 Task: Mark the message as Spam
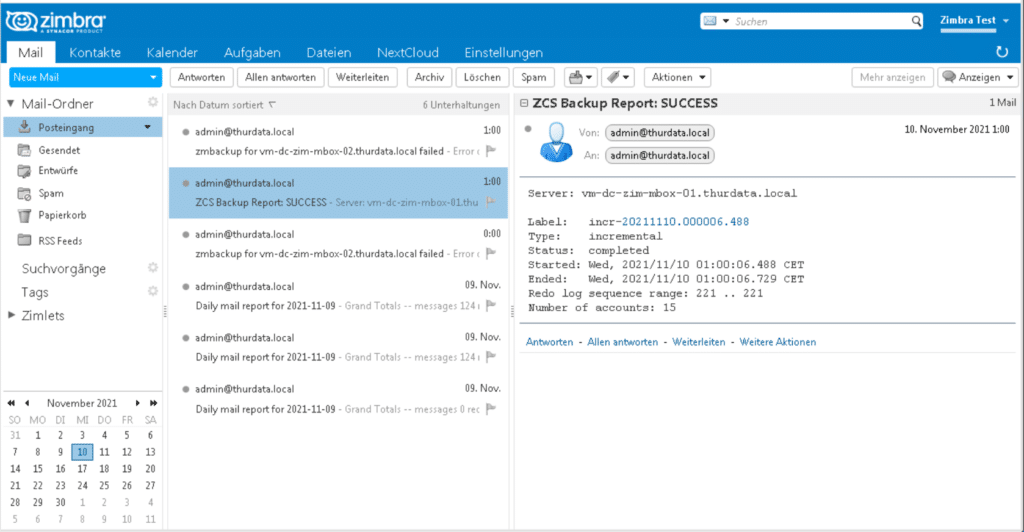point(534,77)
